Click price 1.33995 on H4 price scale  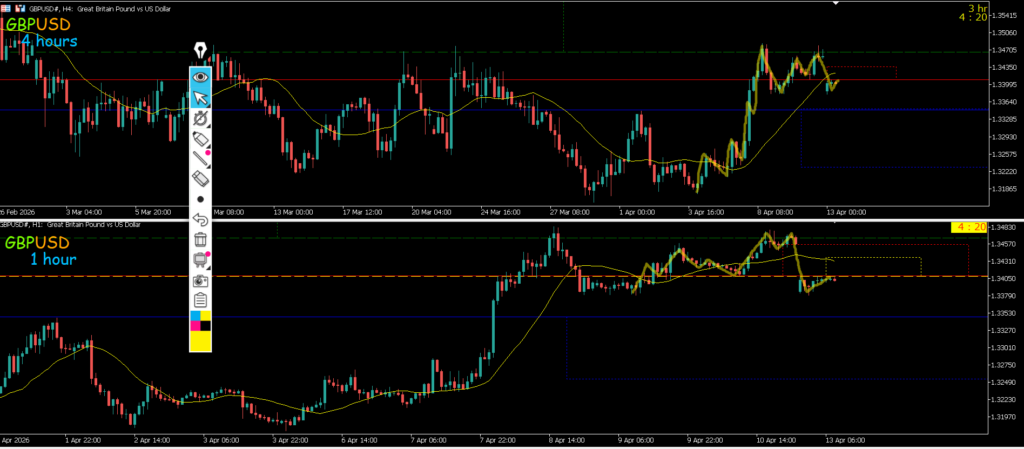click(x=1006, y=85)
